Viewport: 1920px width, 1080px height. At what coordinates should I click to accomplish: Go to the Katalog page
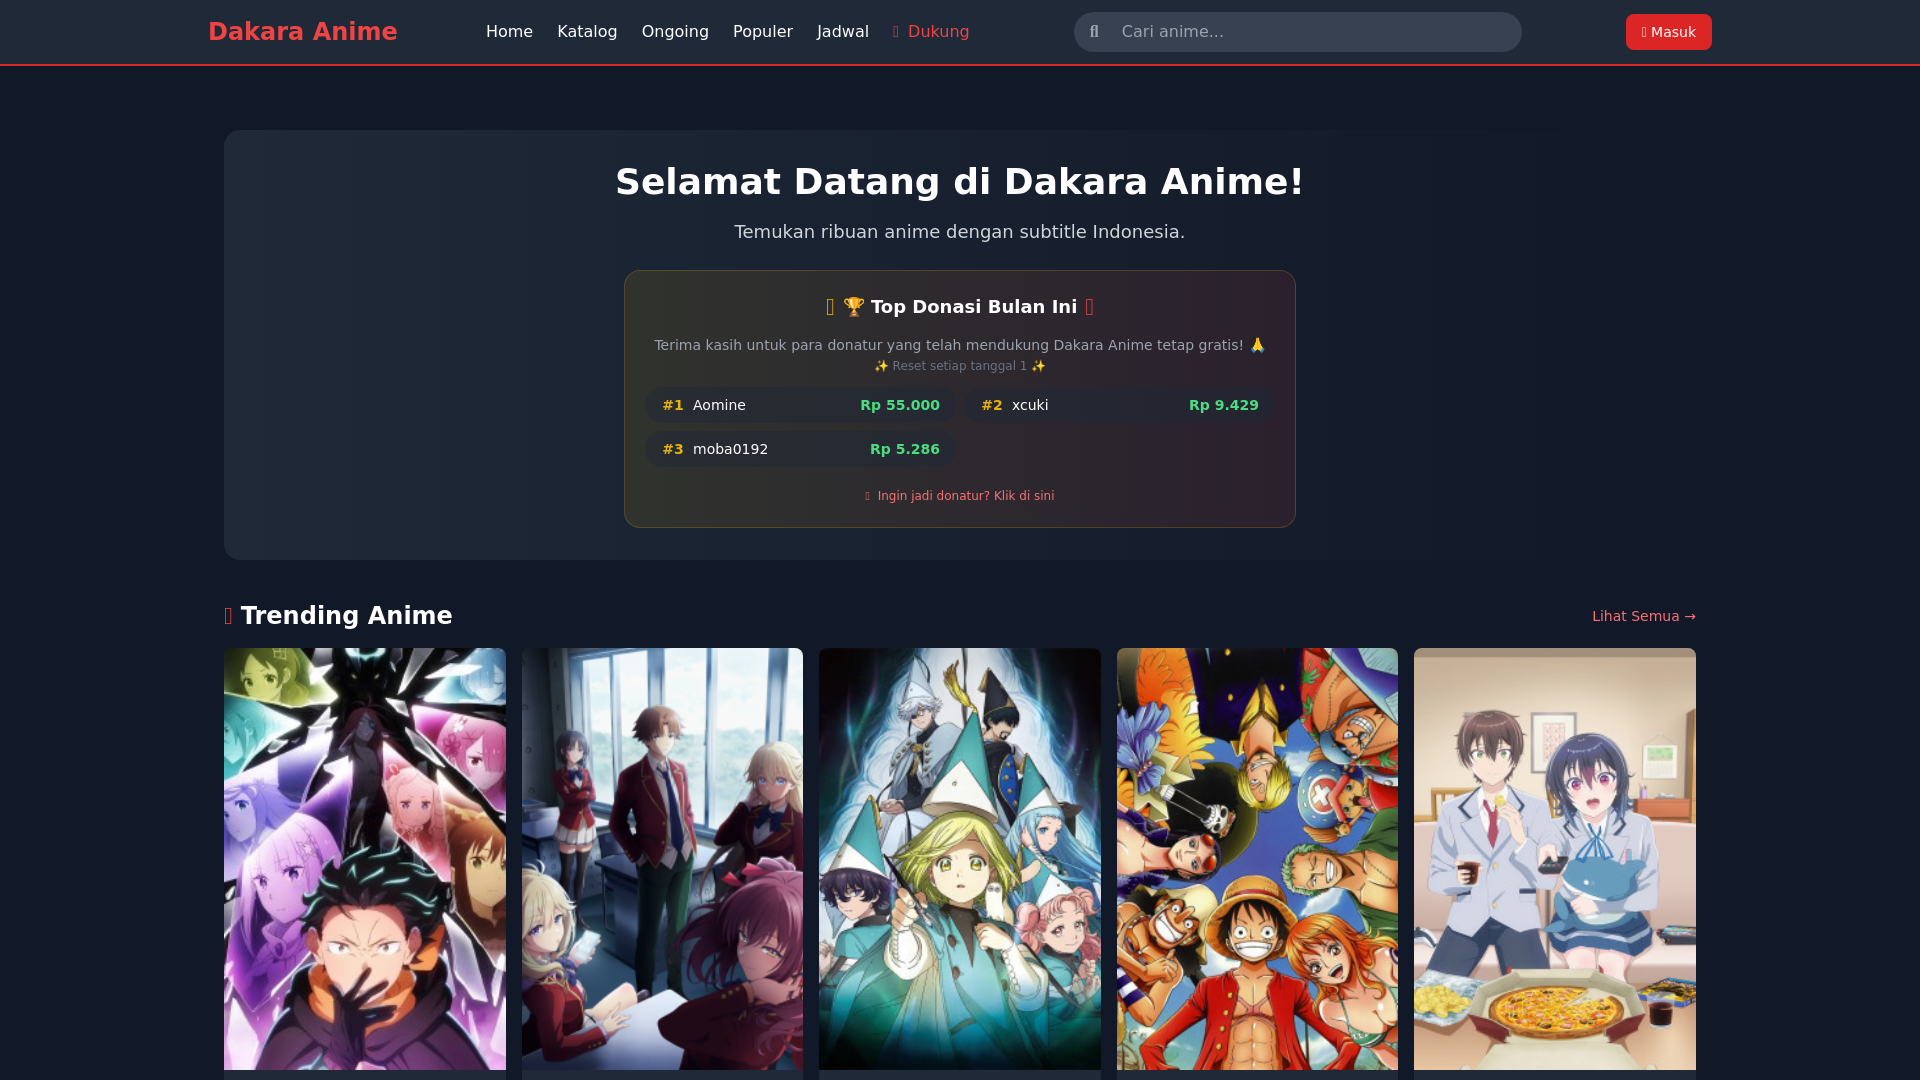click(x=587, y=32)
